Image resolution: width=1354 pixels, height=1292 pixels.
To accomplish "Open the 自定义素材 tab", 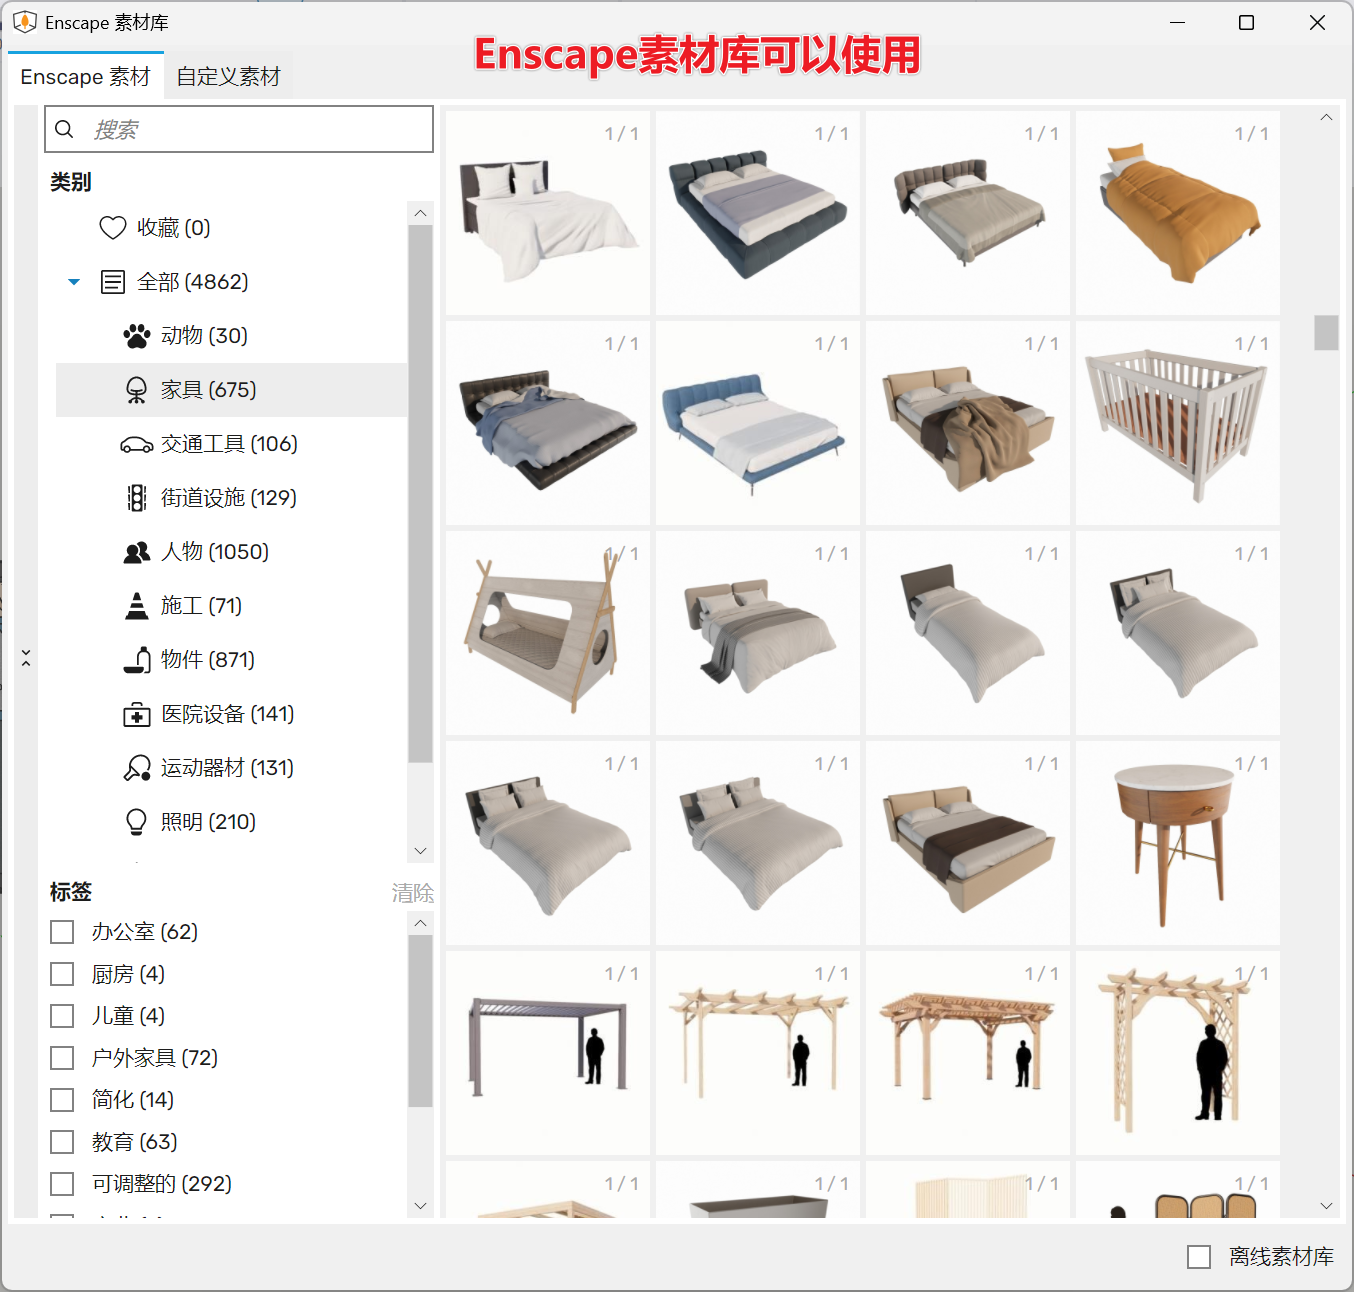I will coord(228,76).
